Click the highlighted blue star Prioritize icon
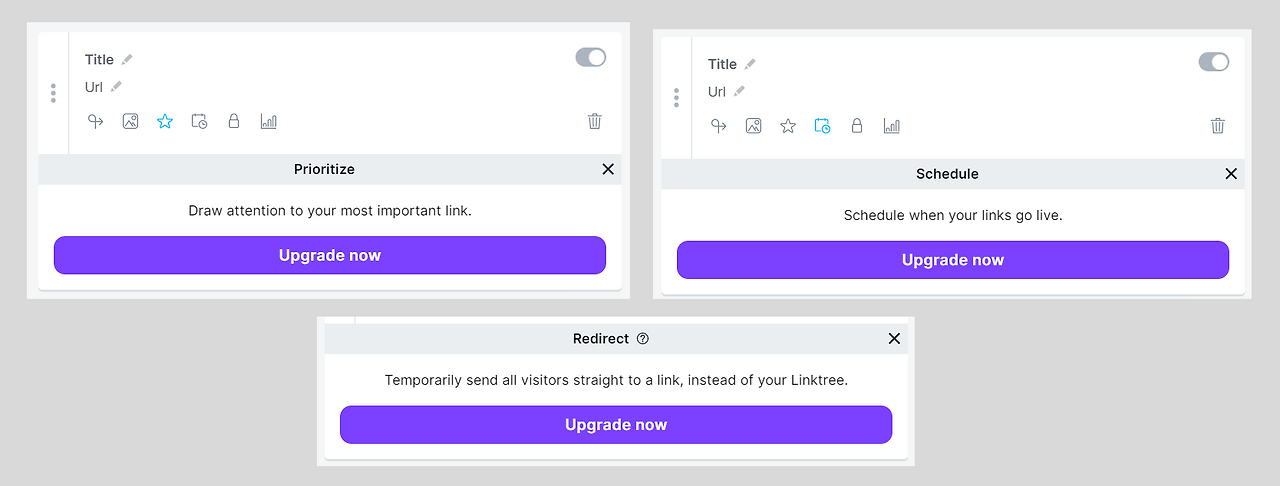The width and height of the screenshot is (1280, 486). [x=165, y=122]
